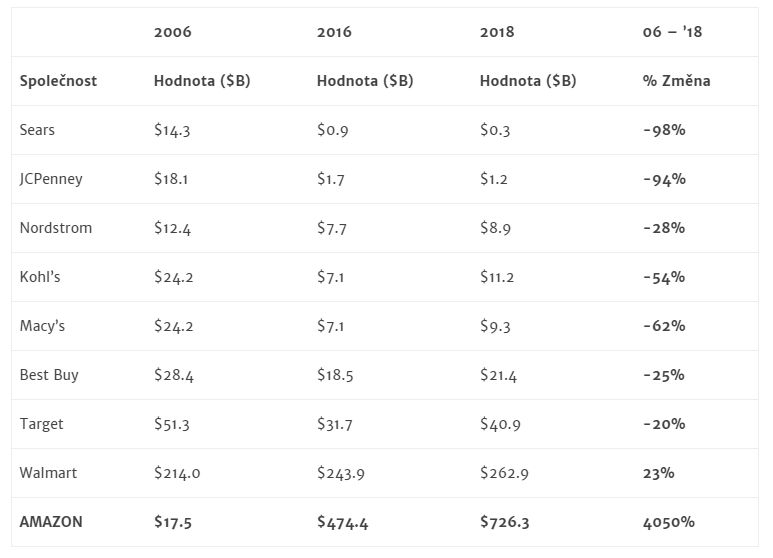Click Amazon's 4050% change value

[668, 522]
